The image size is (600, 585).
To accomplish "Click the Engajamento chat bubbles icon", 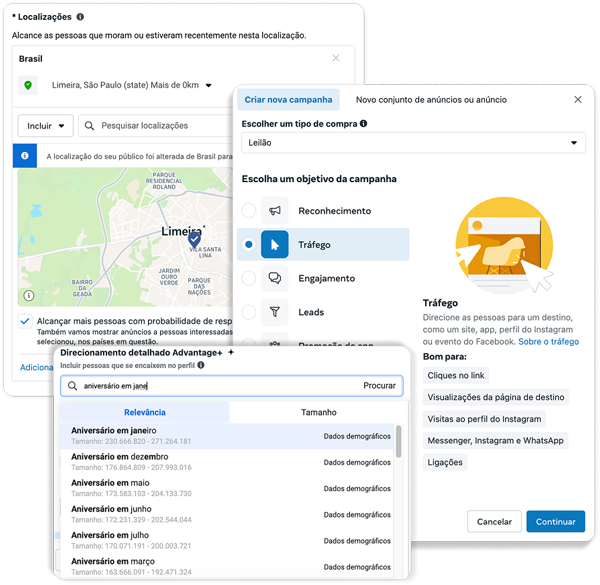I will click(x=275, y=279).
